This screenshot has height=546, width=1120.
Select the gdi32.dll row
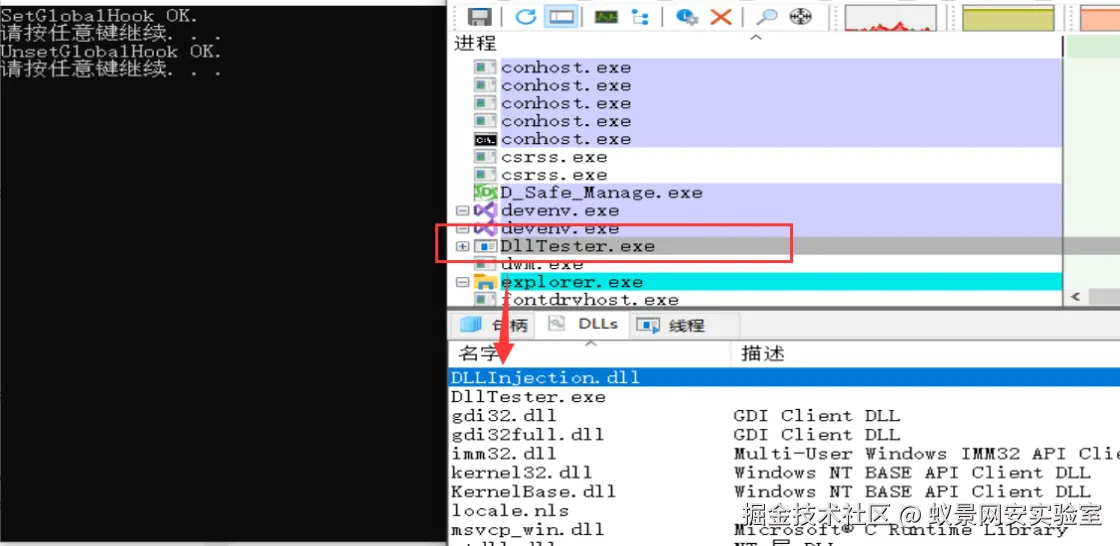pyautogui.click(x=504, y=416)
